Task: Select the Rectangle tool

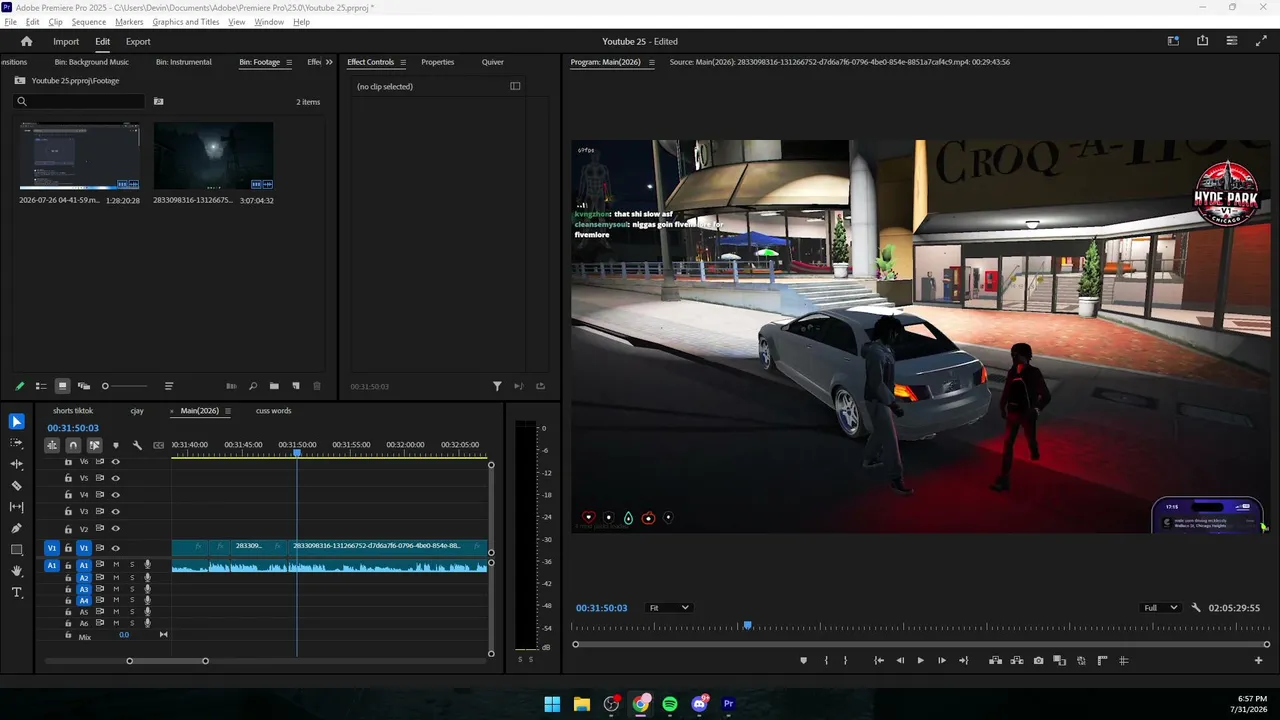Action: click(x=16, y=550)
